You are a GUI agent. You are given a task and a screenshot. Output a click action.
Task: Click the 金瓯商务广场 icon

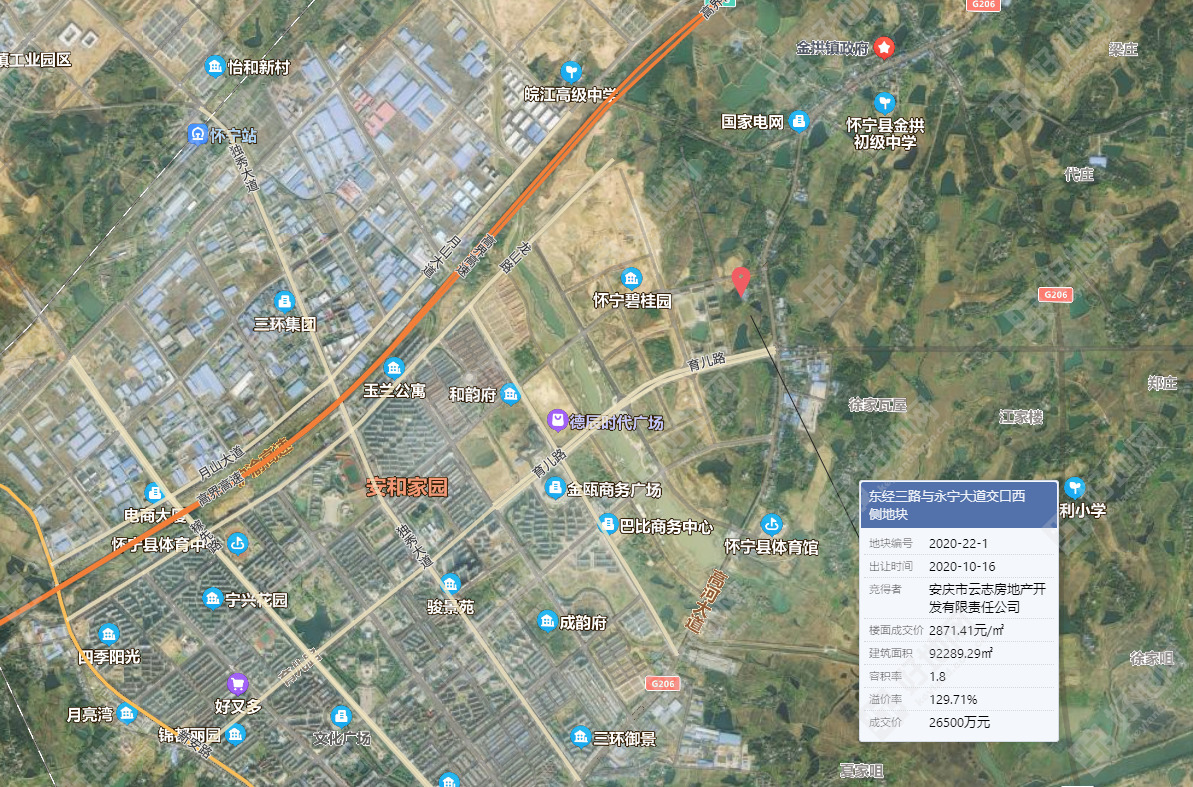pyautogui.click(x=555, y=489)
